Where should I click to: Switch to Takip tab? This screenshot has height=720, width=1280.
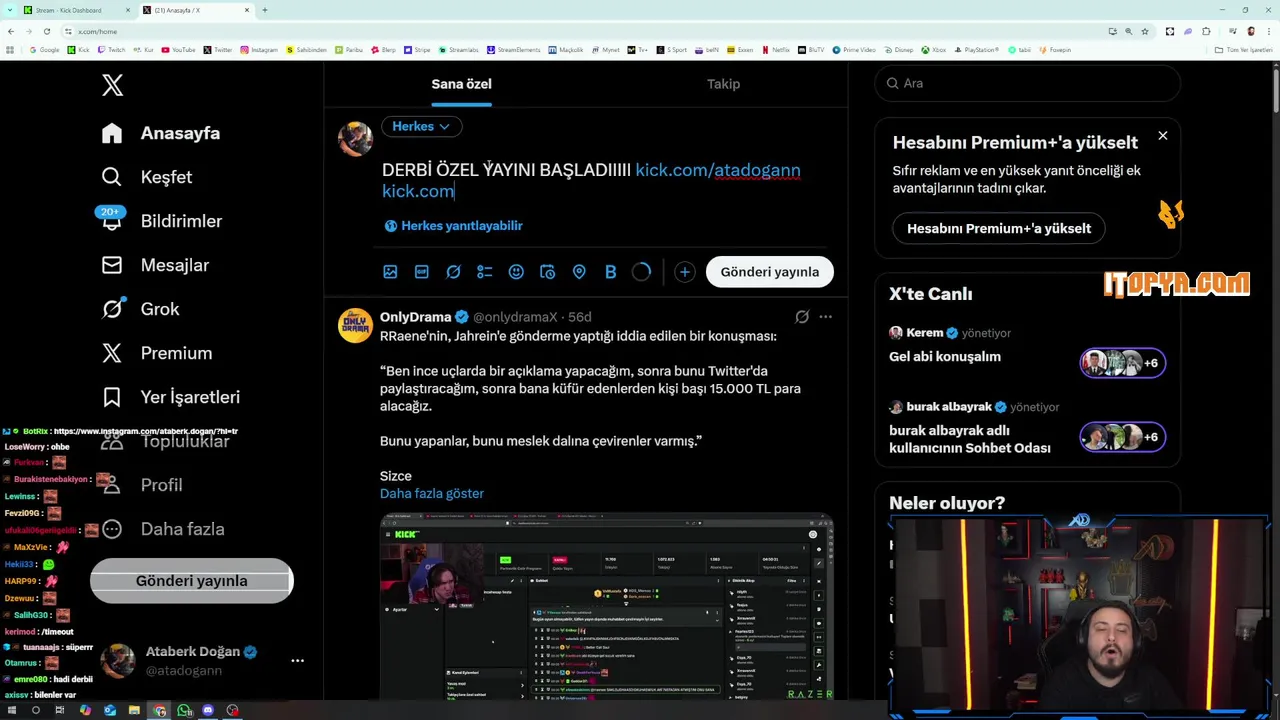tap(723, 84)
